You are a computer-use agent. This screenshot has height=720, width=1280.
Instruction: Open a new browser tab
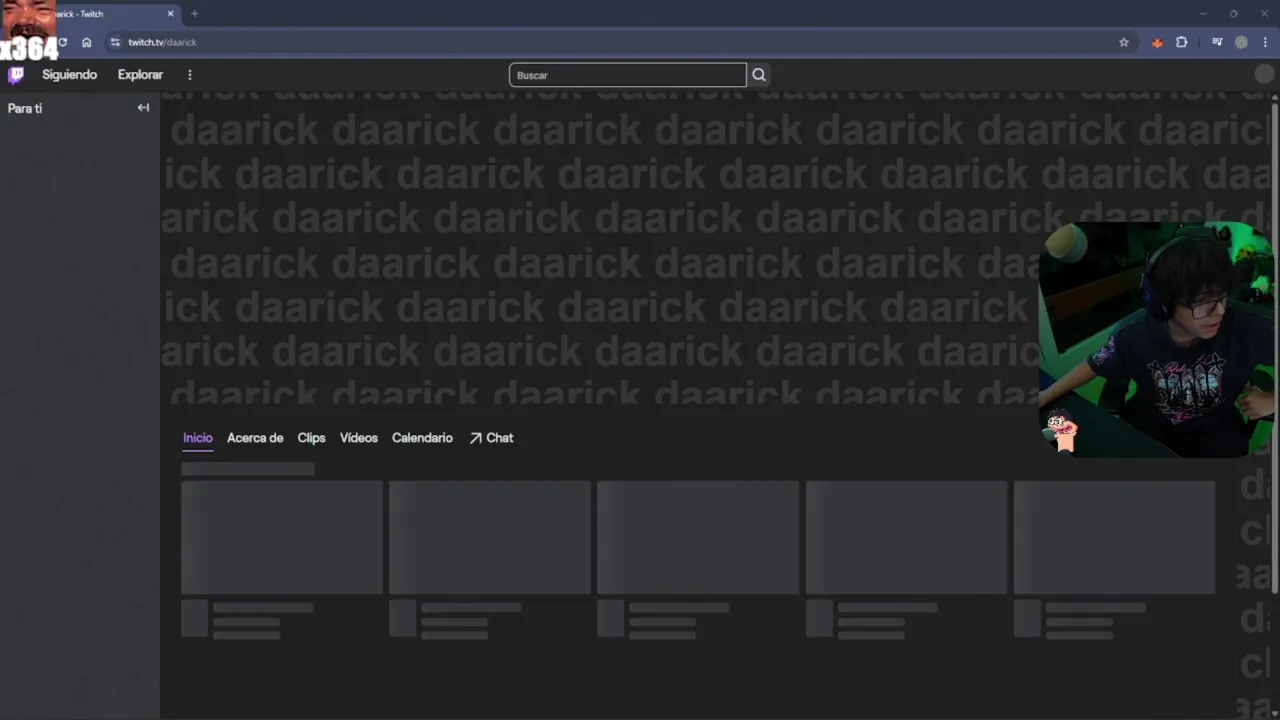(194, 14)
